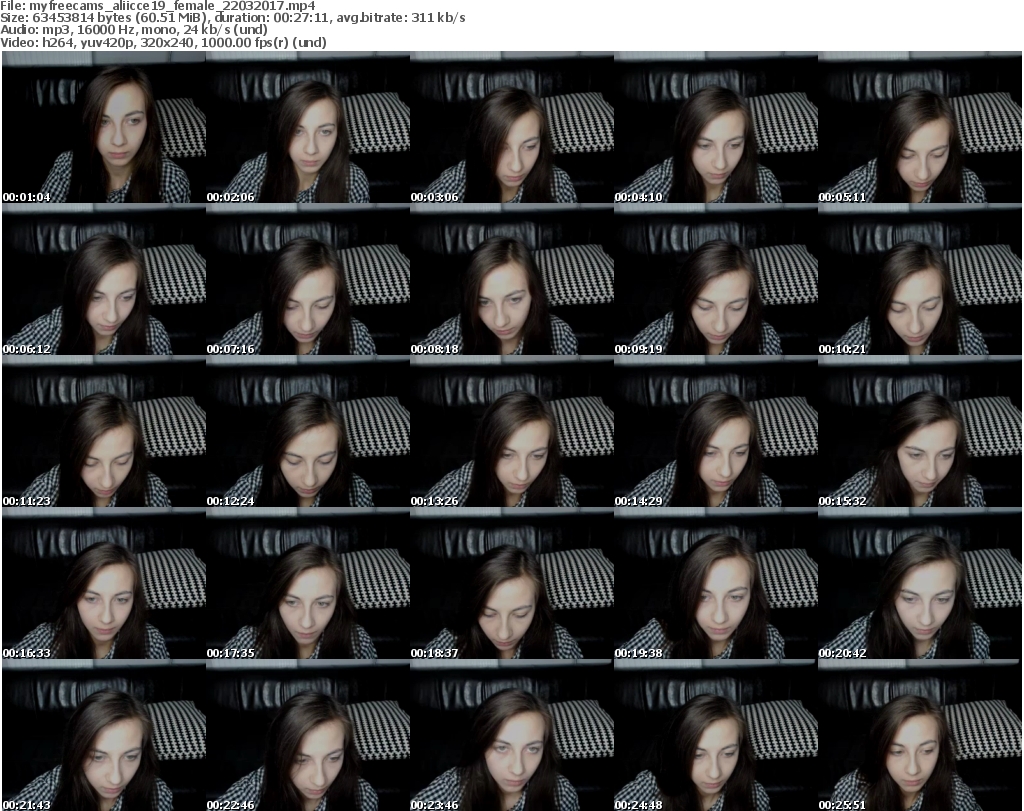
Task: Select the thumbnail frame stamped 00:09:19
Action: click(716, 279)
